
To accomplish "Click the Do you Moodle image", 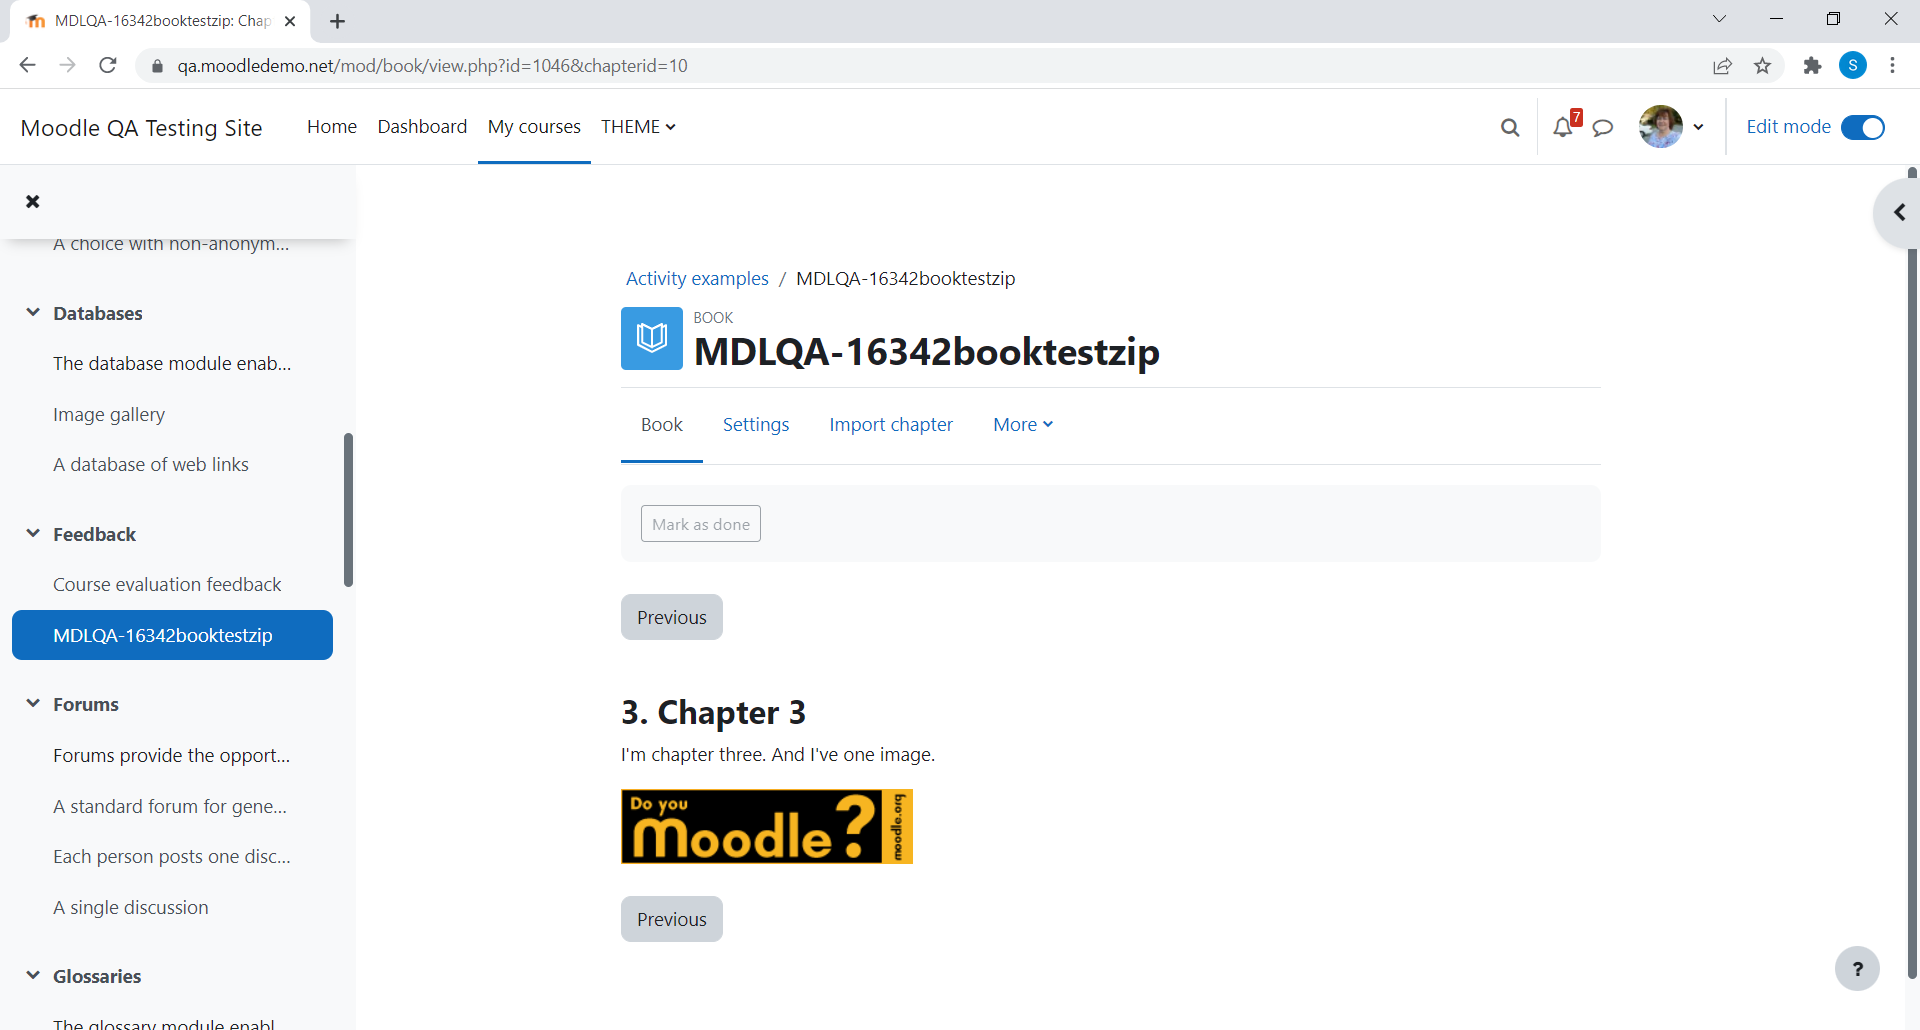I will tap(767, 827).
